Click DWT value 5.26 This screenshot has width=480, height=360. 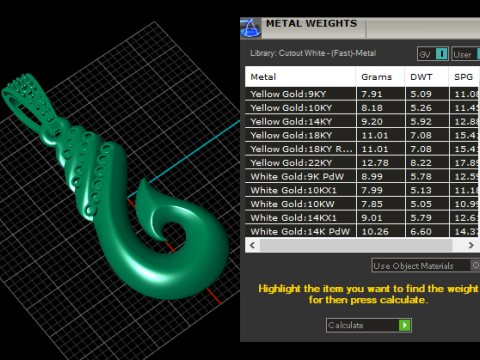421,108
